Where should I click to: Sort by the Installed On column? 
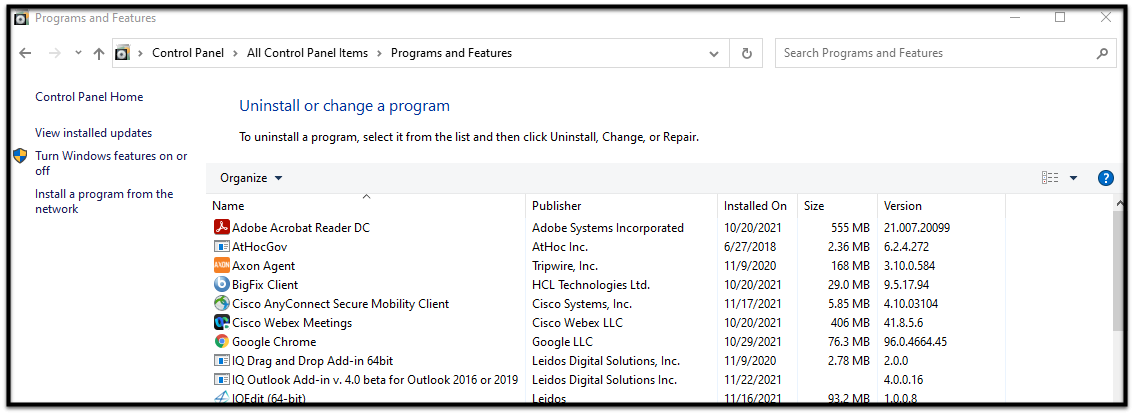click(x=755, y=206)
